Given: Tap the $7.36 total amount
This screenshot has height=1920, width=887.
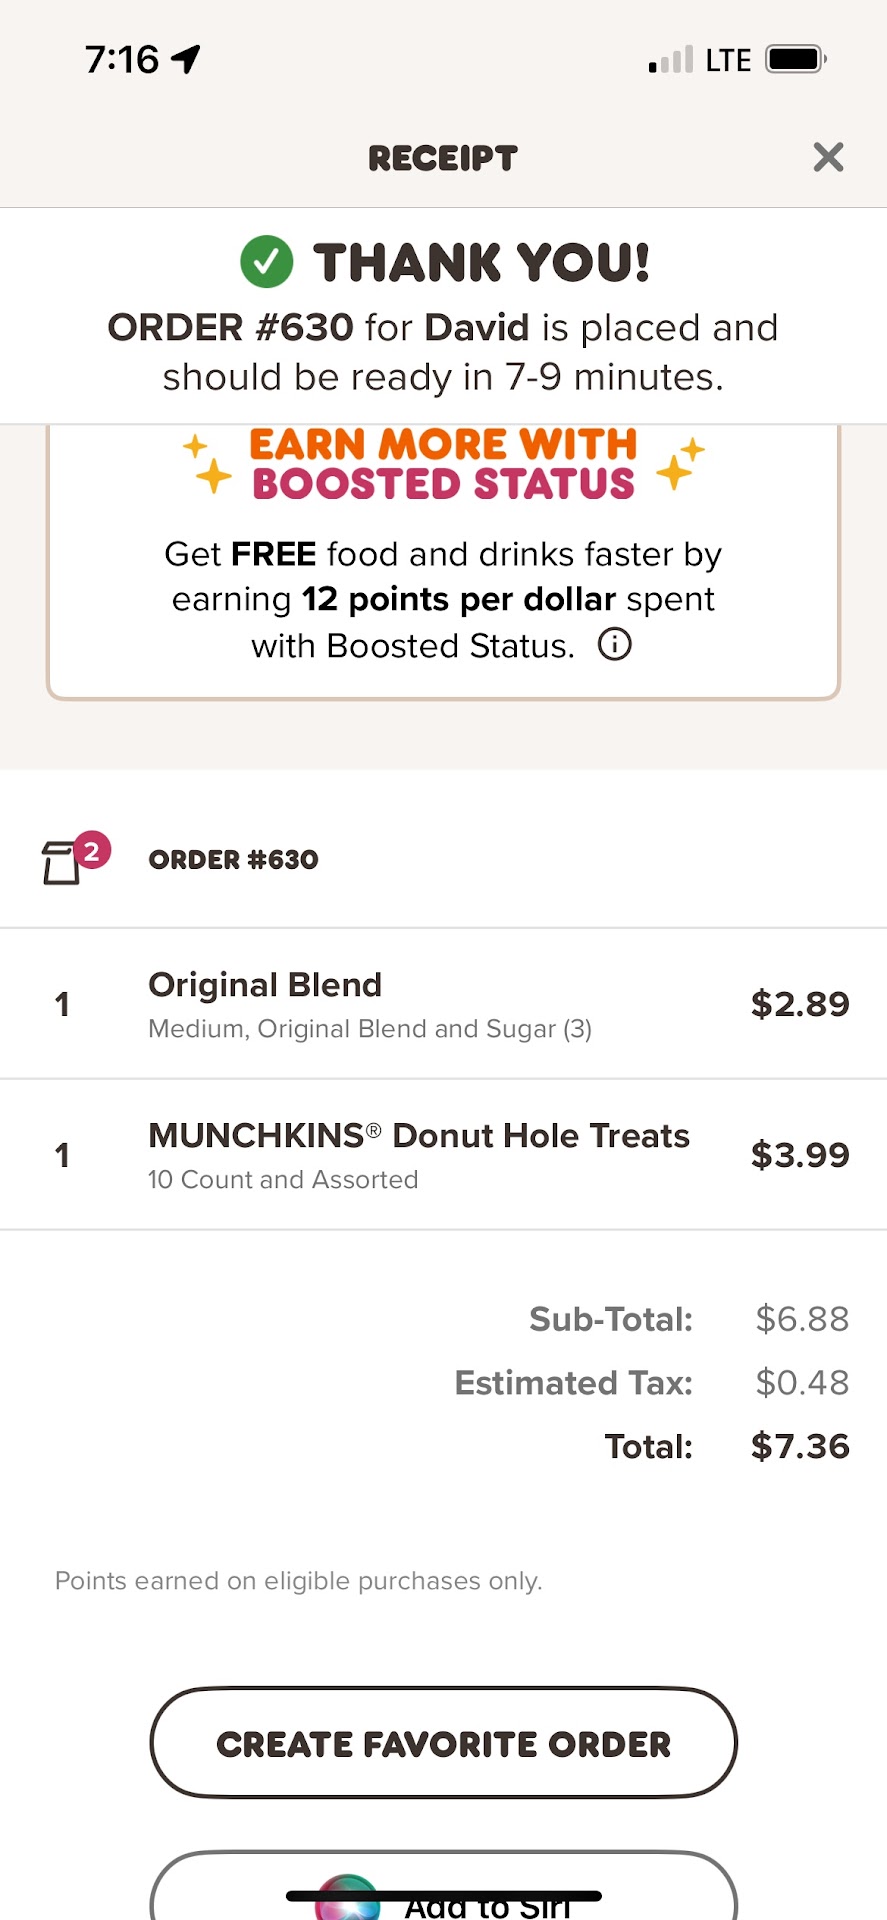Looking at the screenshot, I should click(x=799, y=1446).
